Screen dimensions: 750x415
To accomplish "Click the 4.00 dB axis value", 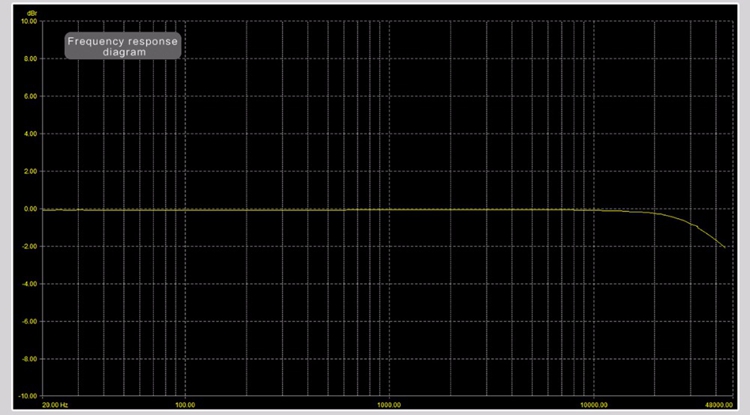I will 31,134.
